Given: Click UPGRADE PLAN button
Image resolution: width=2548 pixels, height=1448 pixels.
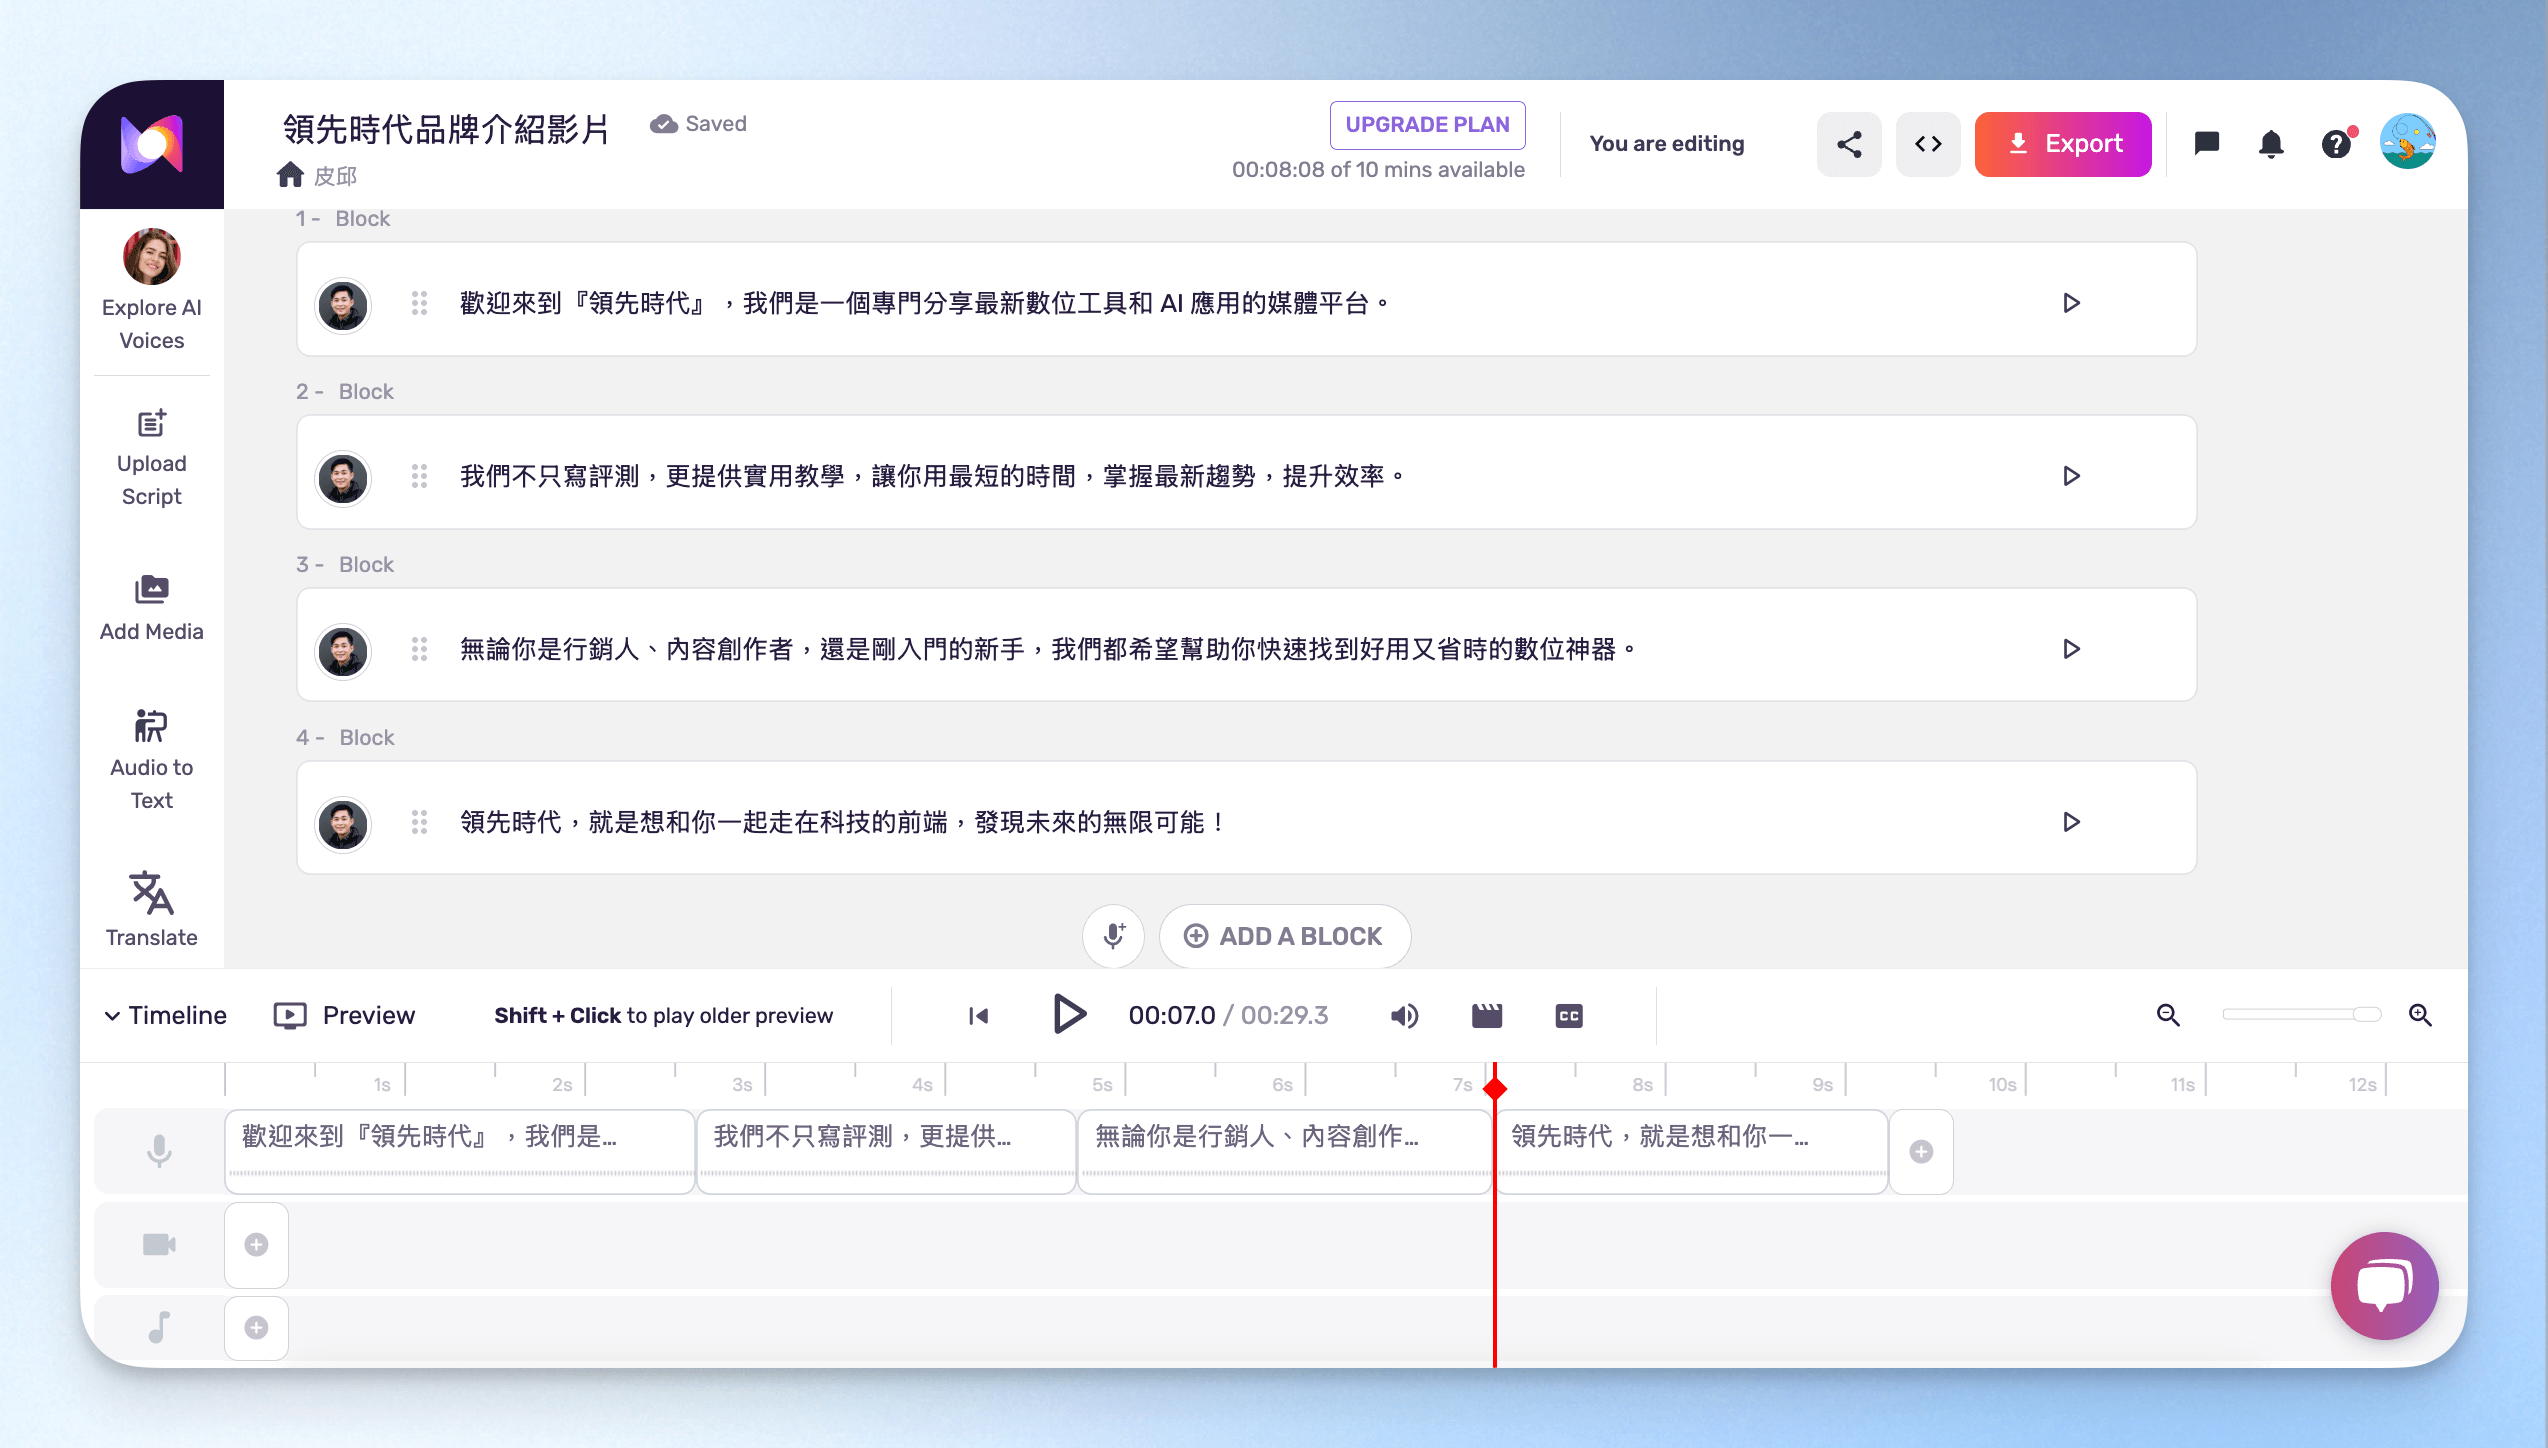Looking at the screenshot, I should click(1427, 125).
